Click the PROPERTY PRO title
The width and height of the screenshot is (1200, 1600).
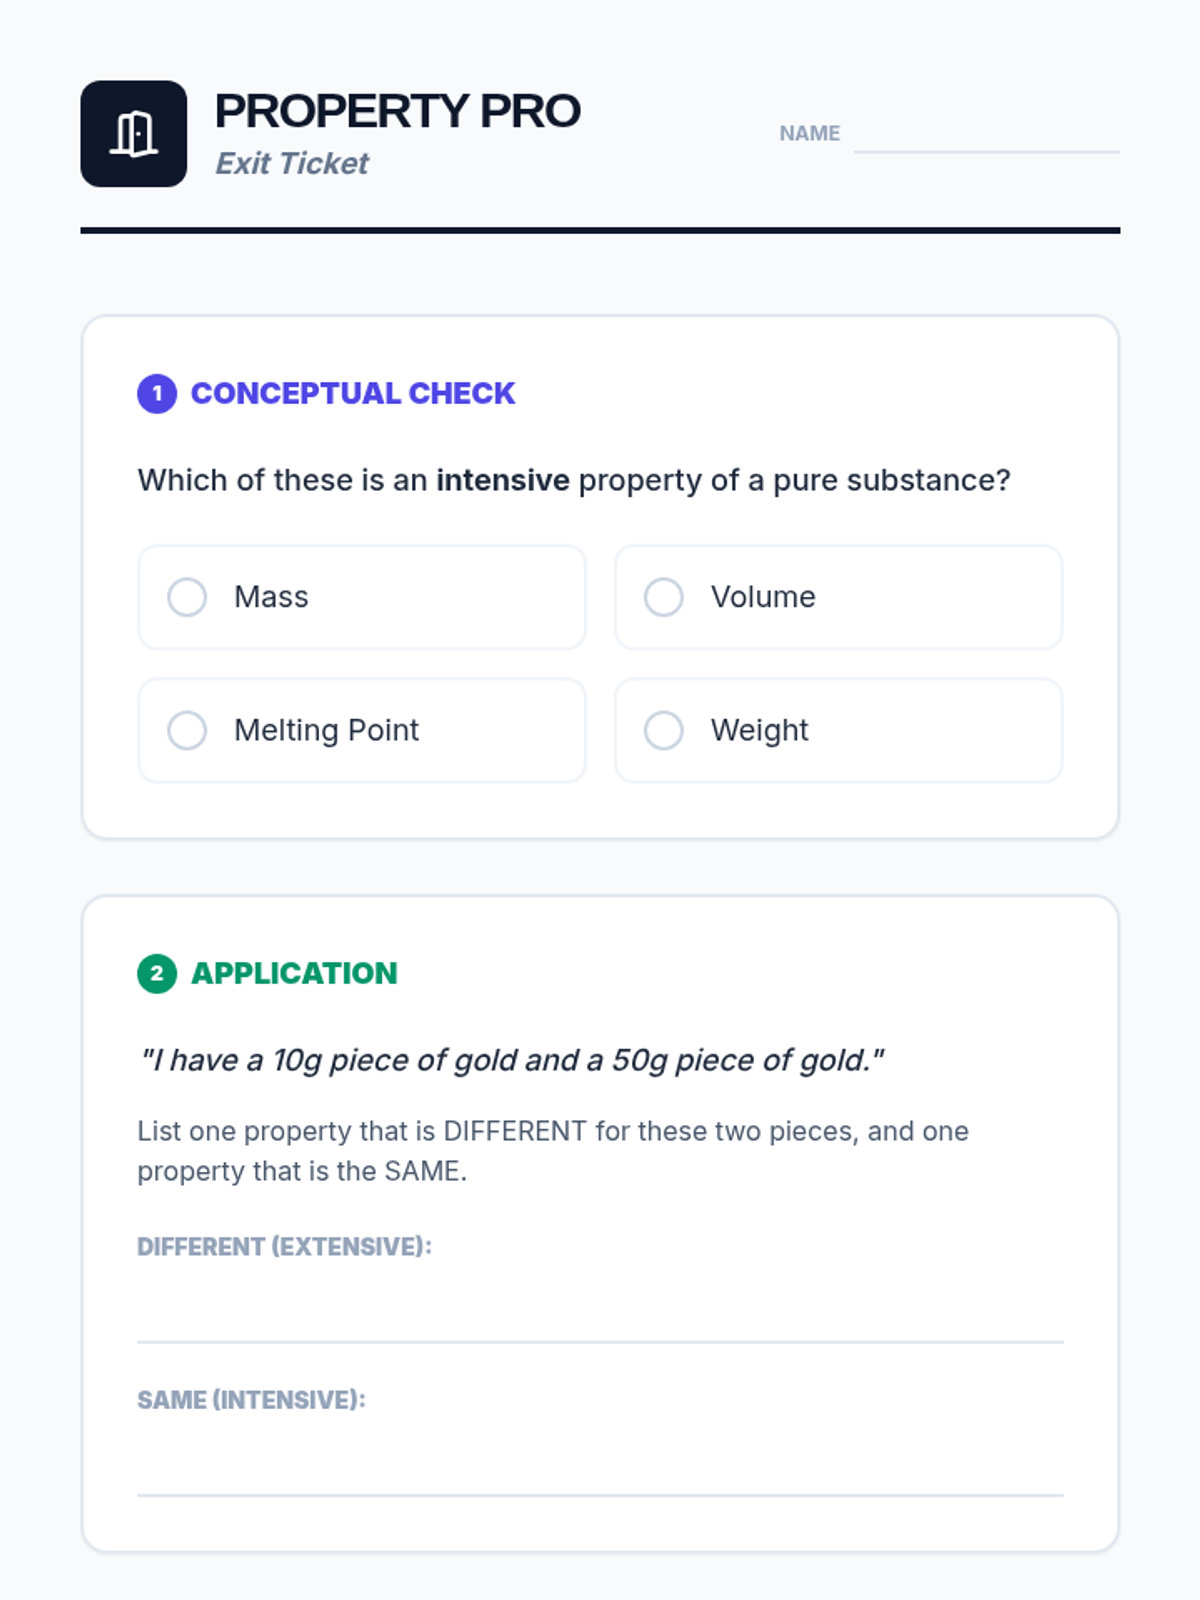coord(397,111)
